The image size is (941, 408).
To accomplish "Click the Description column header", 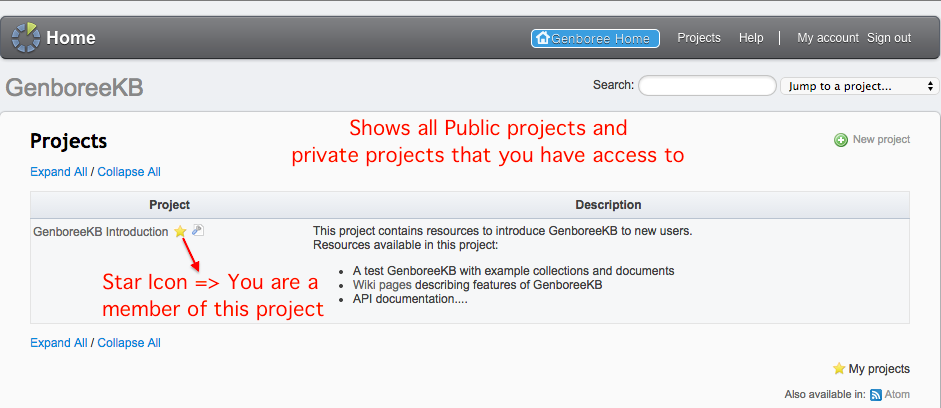I will pyautogui.click(x=608, y=205).
